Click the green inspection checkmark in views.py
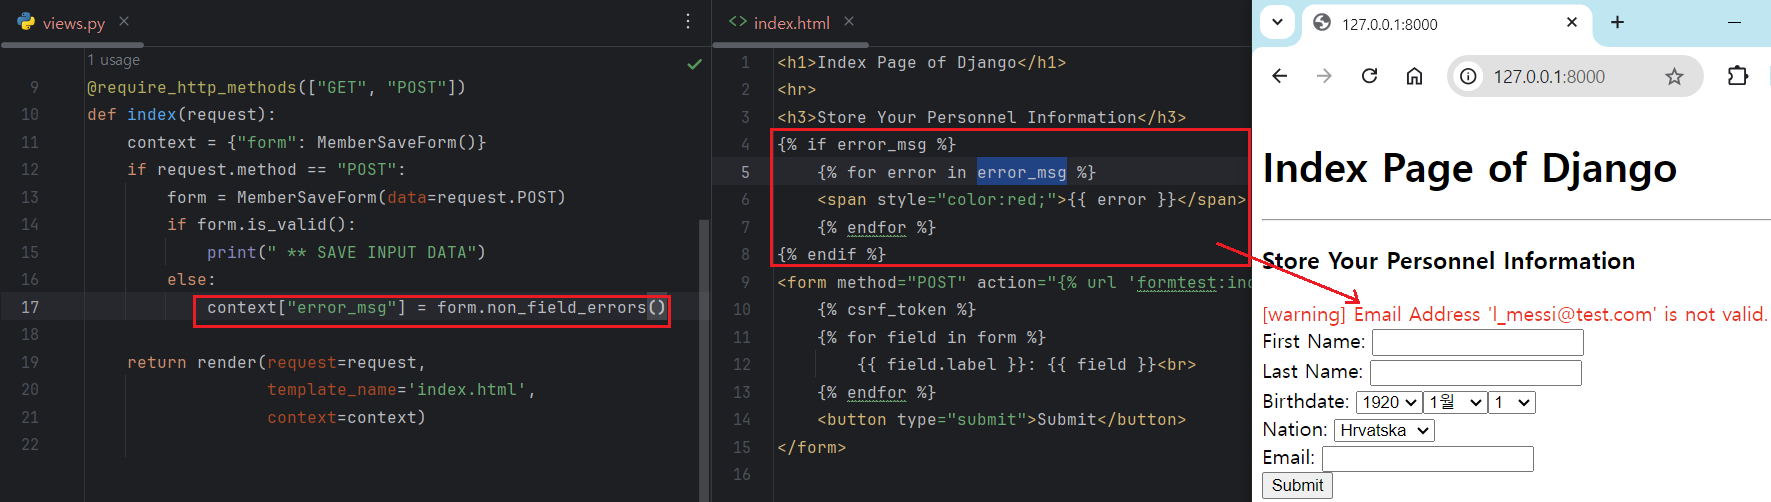Image resolution: width=1771 pixels, height=502 pixels. [x=694, y=64]
